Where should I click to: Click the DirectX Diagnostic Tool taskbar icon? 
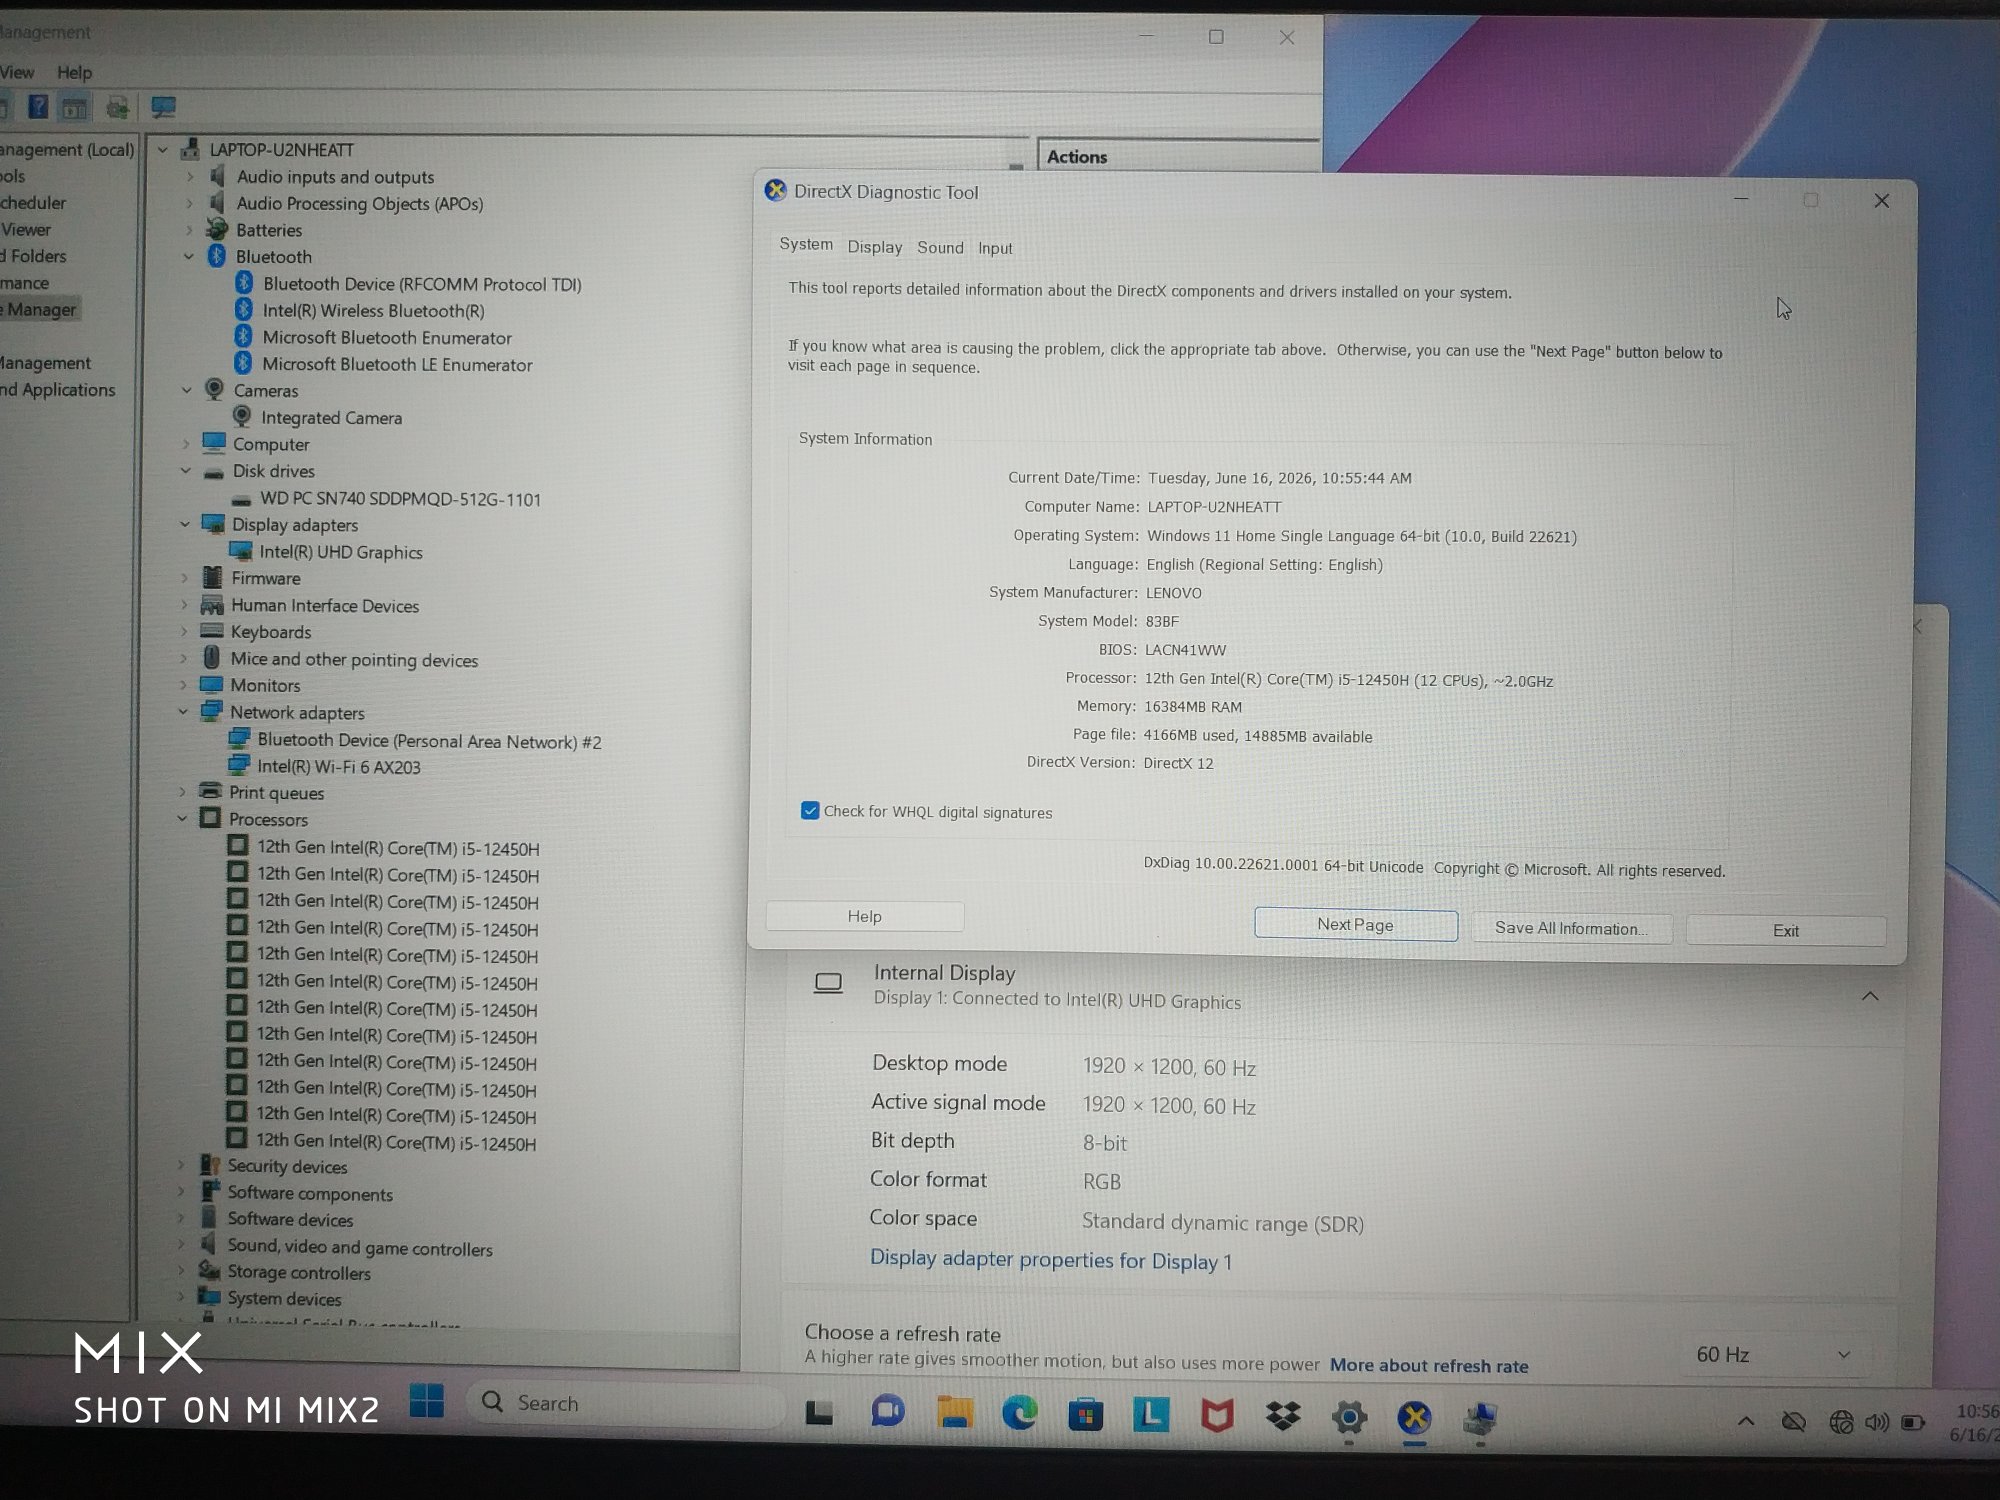[x=1414, y=1418]
